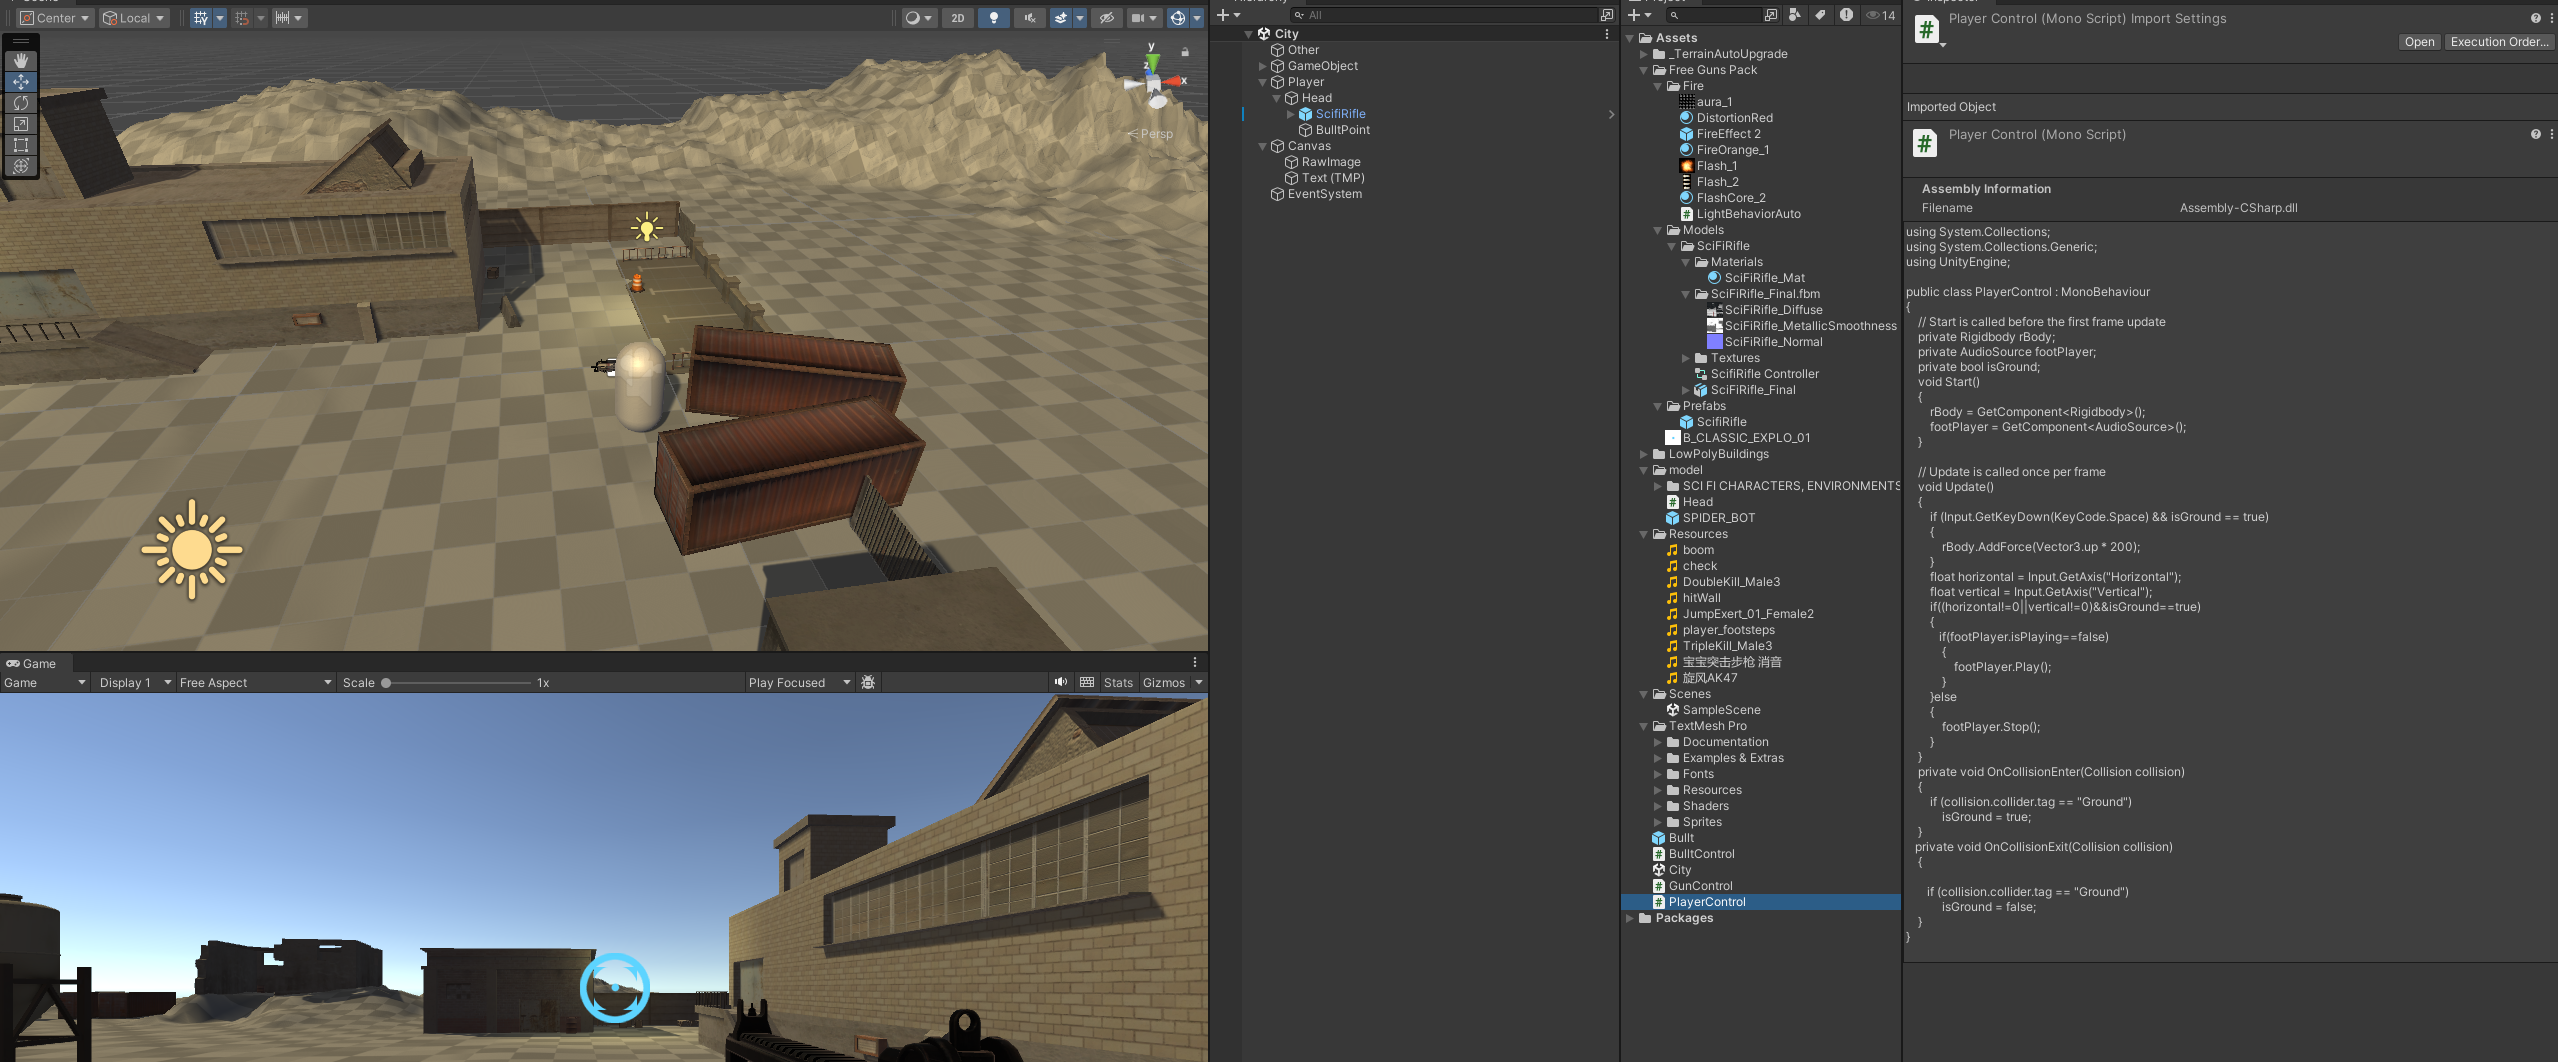This screenshot has height=1062, width=2558.
Task: Open the Free Aspect dropdown
Action: pos(255,683)
